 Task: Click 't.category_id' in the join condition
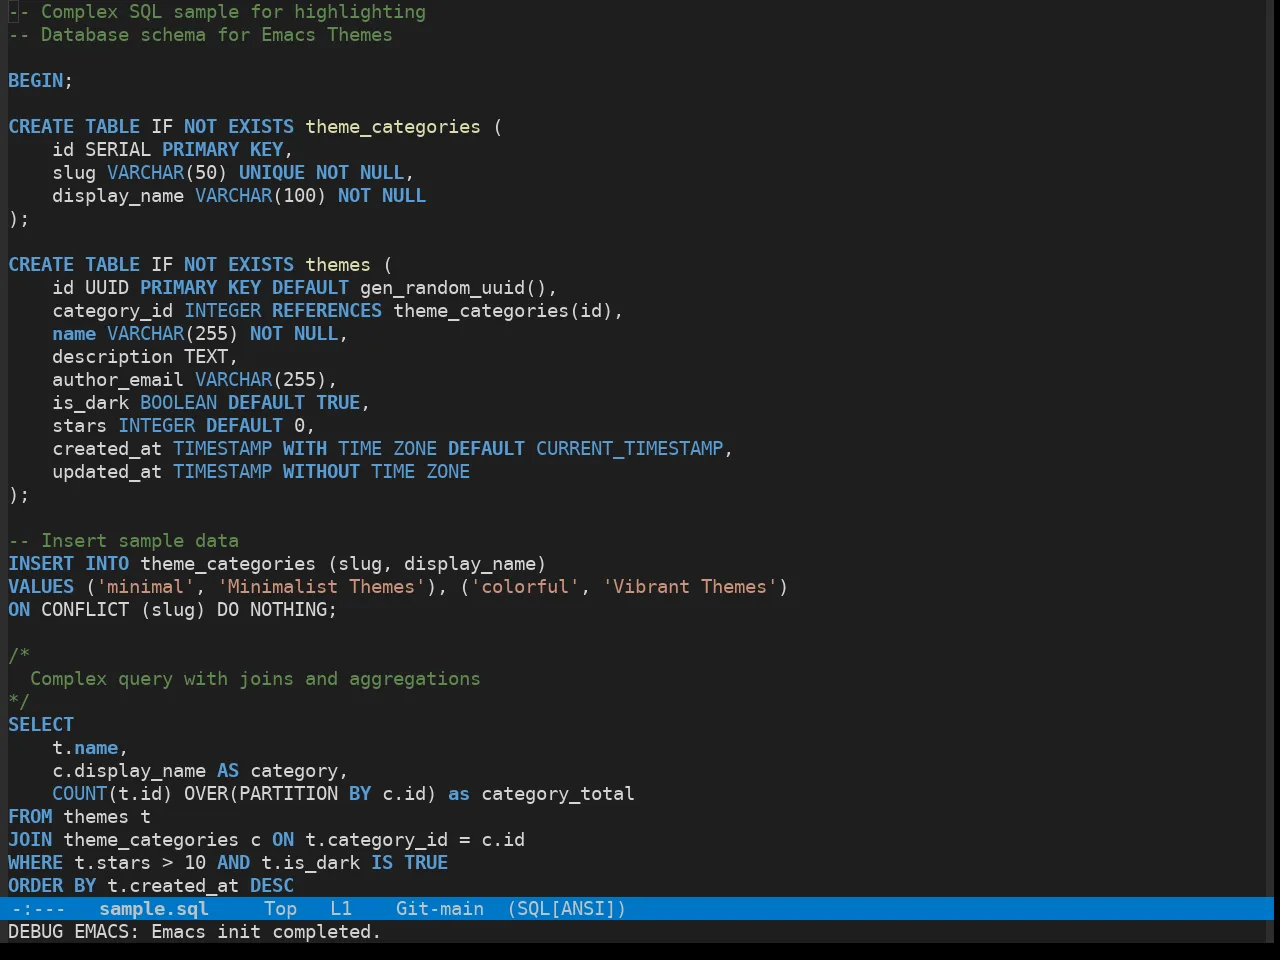tap(377, 840)
